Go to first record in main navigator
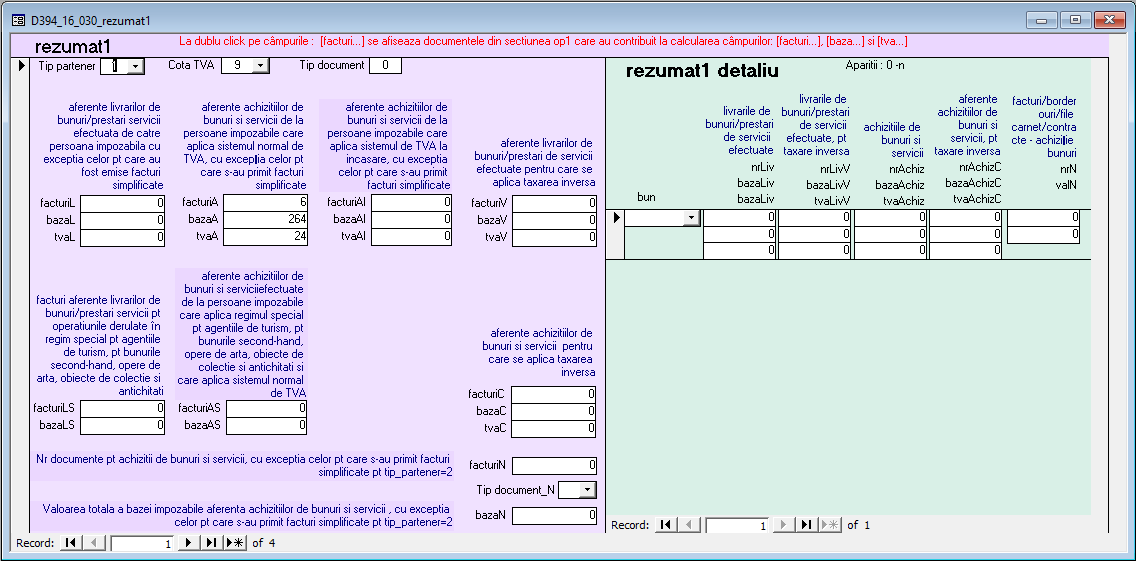Screen dimensions: 1136x561 coord(70,542)
